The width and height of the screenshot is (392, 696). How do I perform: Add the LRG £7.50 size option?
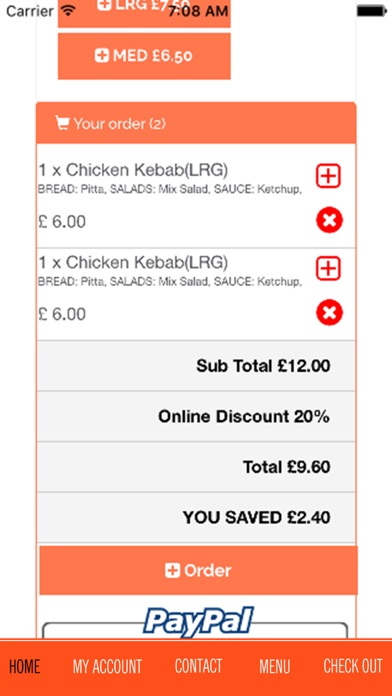point(144,13)
